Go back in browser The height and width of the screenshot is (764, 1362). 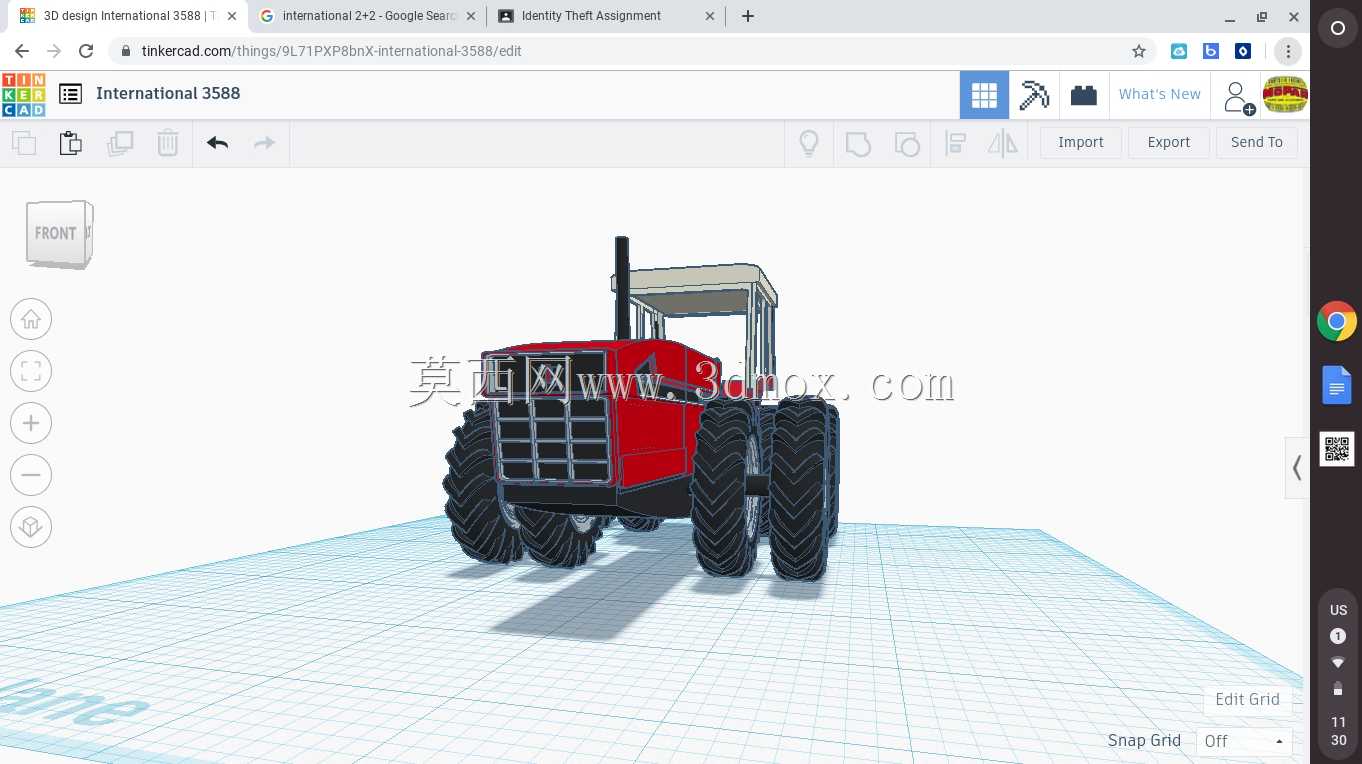[22, 51]
